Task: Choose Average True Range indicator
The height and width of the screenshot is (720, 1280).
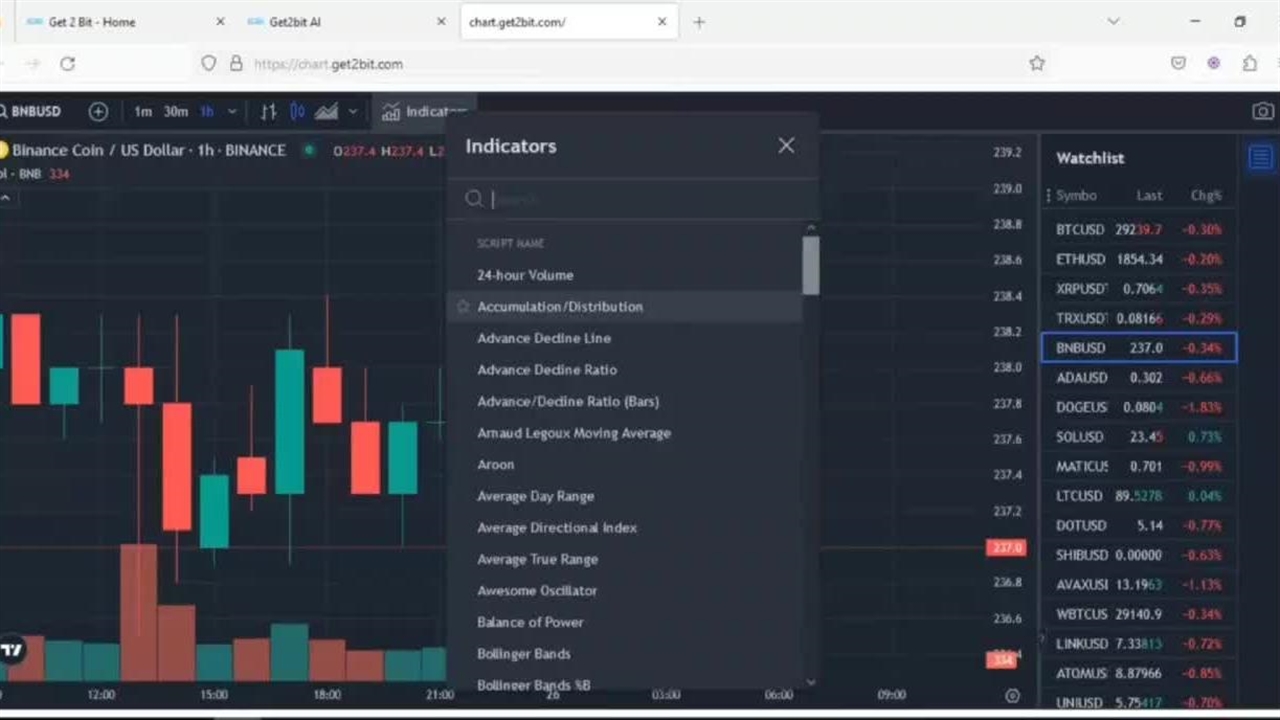Action: point(537,559)
